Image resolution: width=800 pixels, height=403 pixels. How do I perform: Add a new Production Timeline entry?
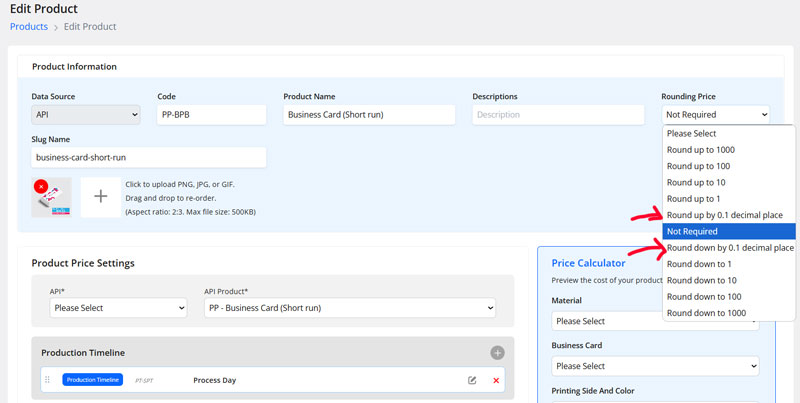(x=497, y=353)
